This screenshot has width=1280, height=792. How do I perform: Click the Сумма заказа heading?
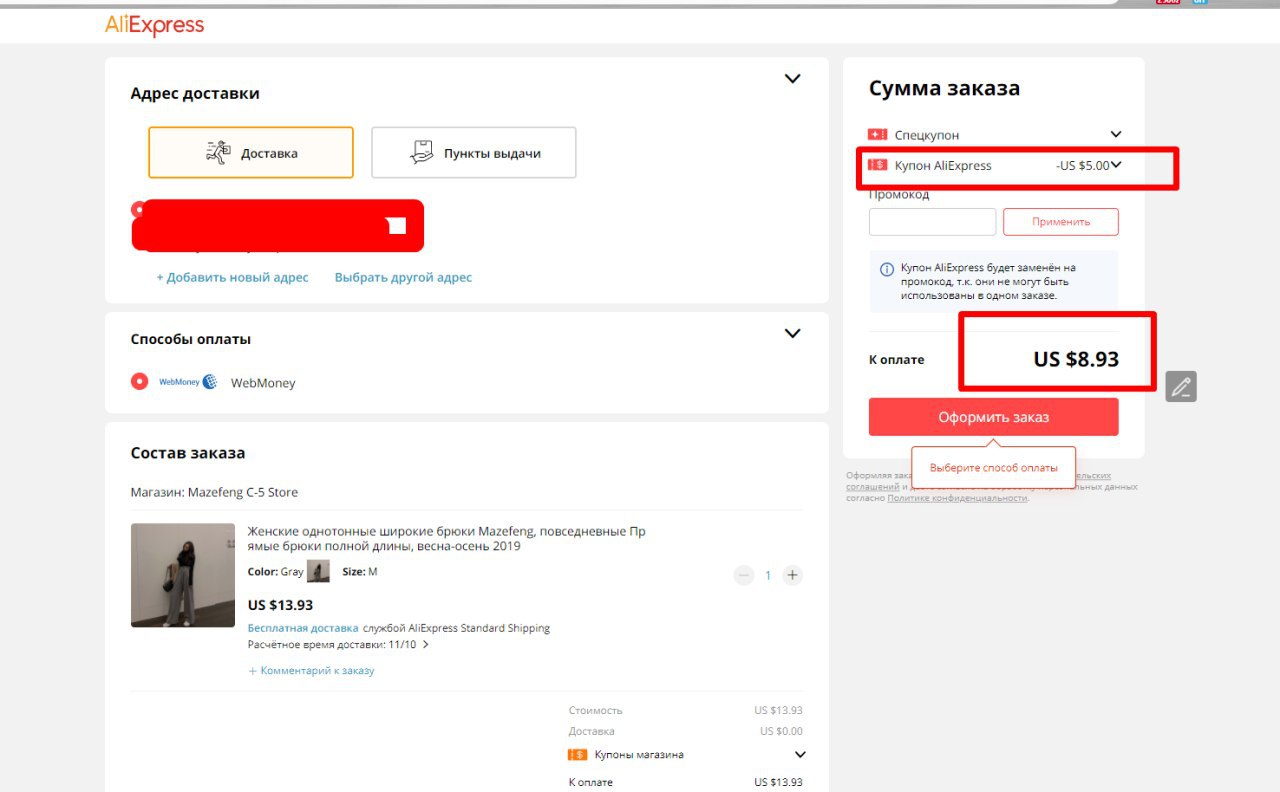pyautogui.click(x=944, y=88)
